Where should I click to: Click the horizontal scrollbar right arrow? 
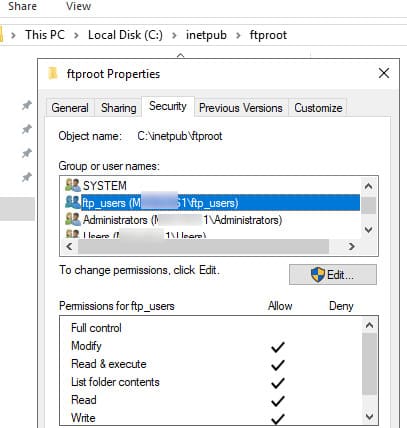click(x=351, y=246)
